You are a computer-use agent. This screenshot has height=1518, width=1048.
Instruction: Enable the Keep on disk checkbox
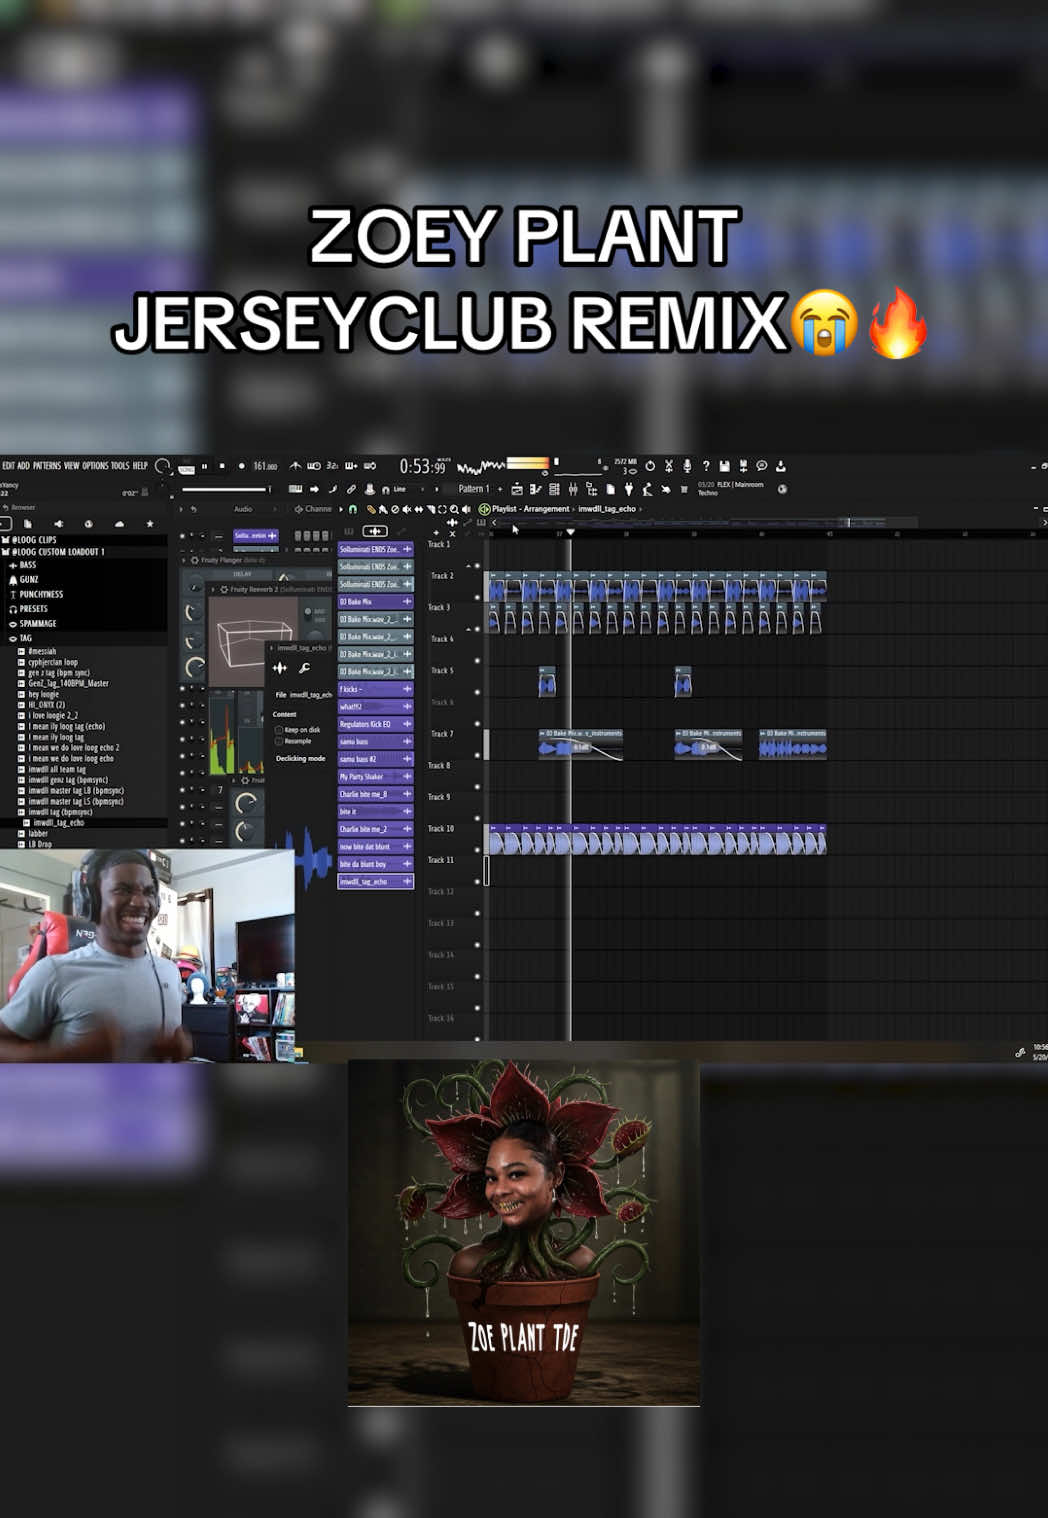[x=279, y=730]
